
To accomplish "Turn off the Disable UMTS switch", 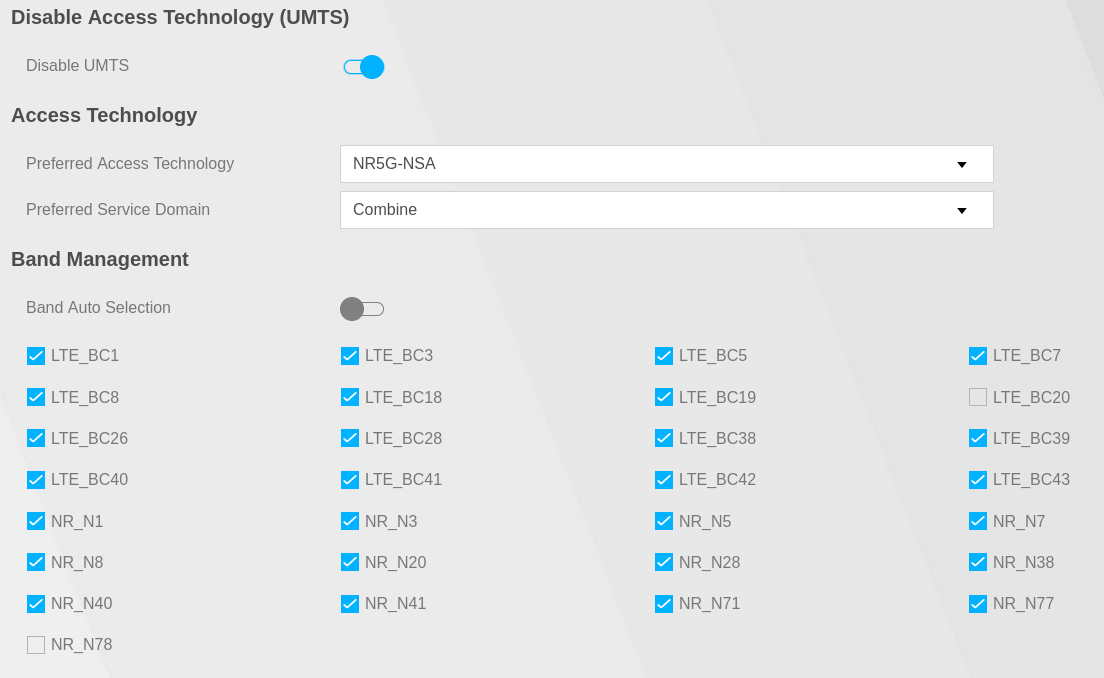I will click(x=363, y=67).
